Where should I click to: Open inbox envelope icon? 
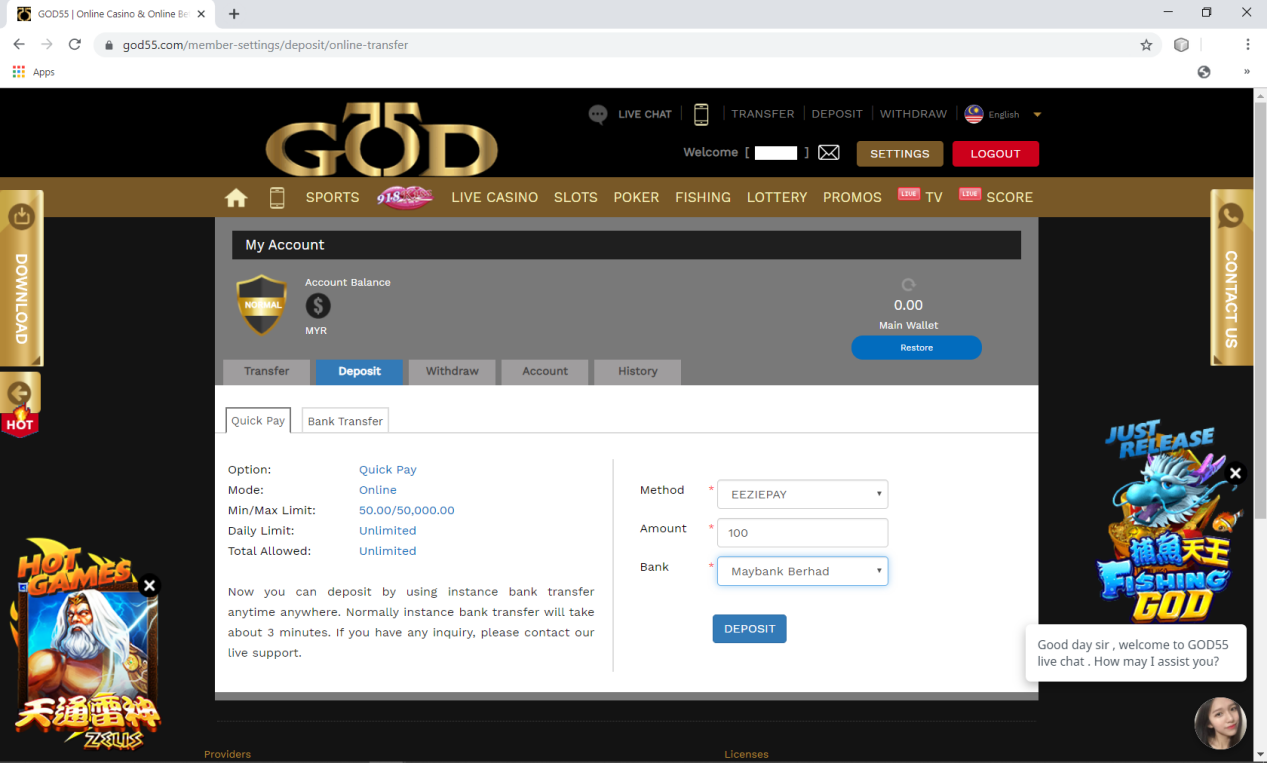(x=828, y=153)
